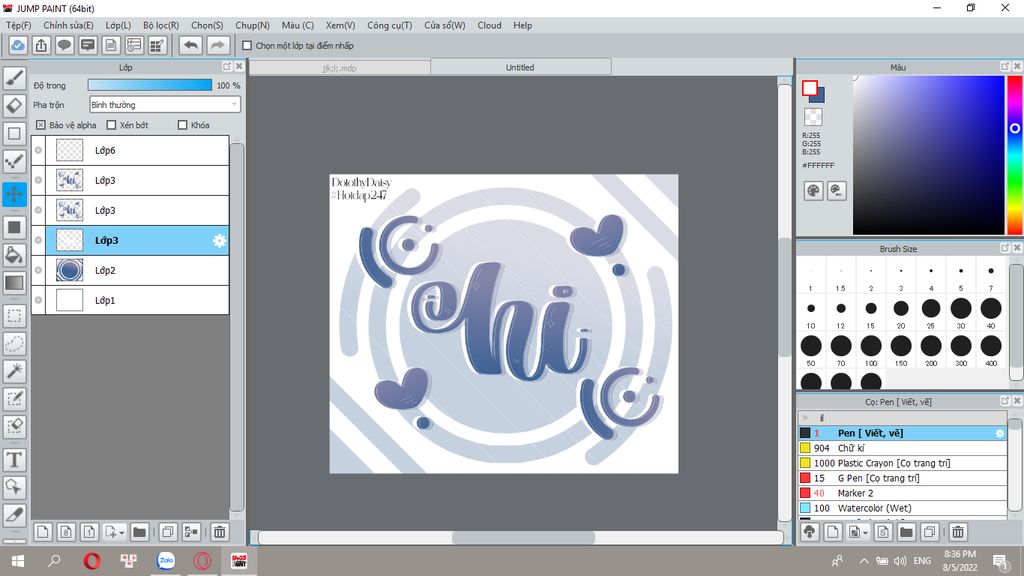Select the Magic Wand tool
The height and width of the screenshot is (576, 1024).
tap(14, 371)
